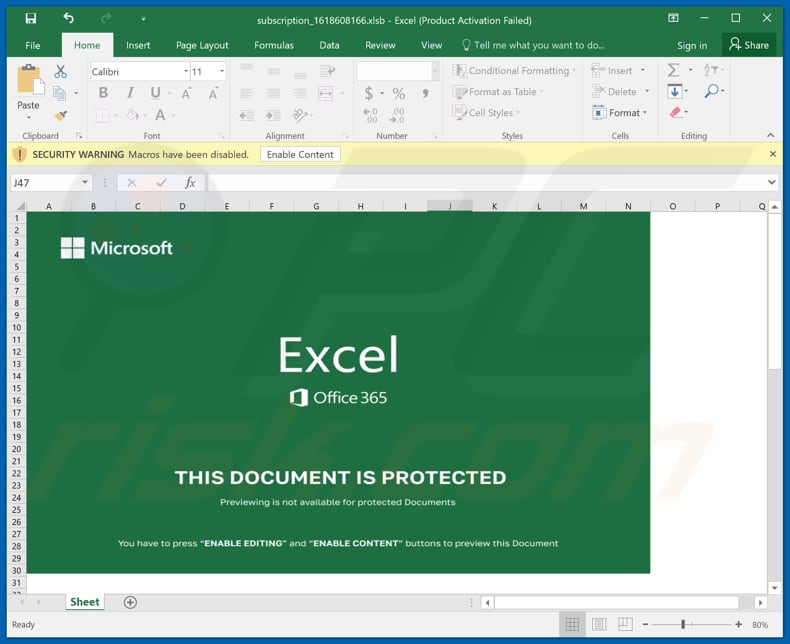Select the Sheet tab
This screenshot has height=644, width=790.
pos(85,602)
